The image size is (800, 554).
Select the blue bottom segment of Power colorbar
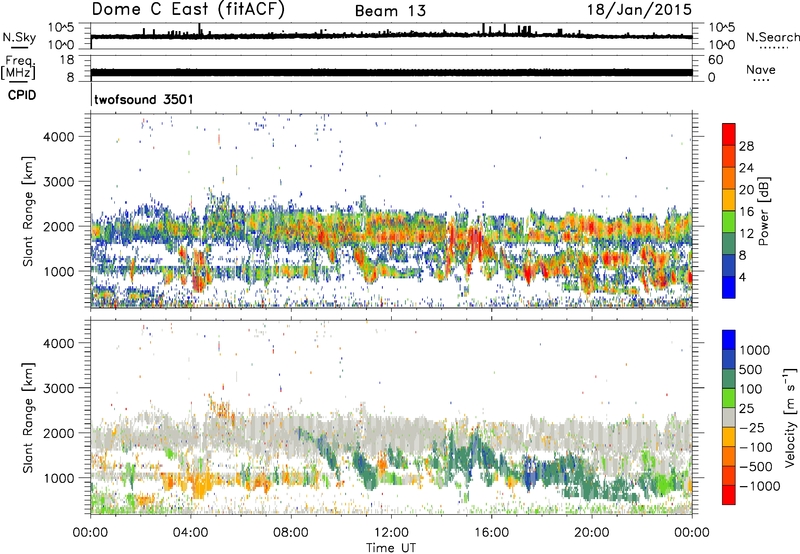tap(729, 287)
